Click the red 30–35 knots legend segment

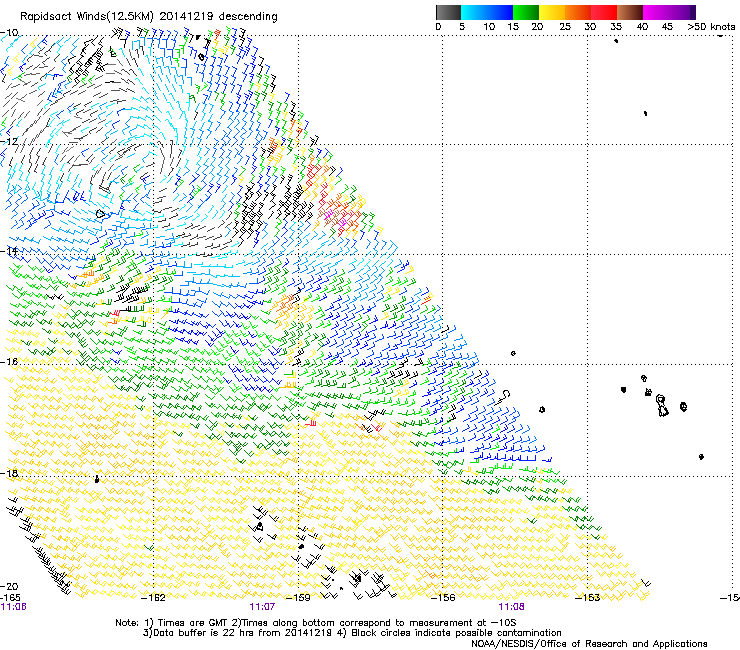pos(604,12)
